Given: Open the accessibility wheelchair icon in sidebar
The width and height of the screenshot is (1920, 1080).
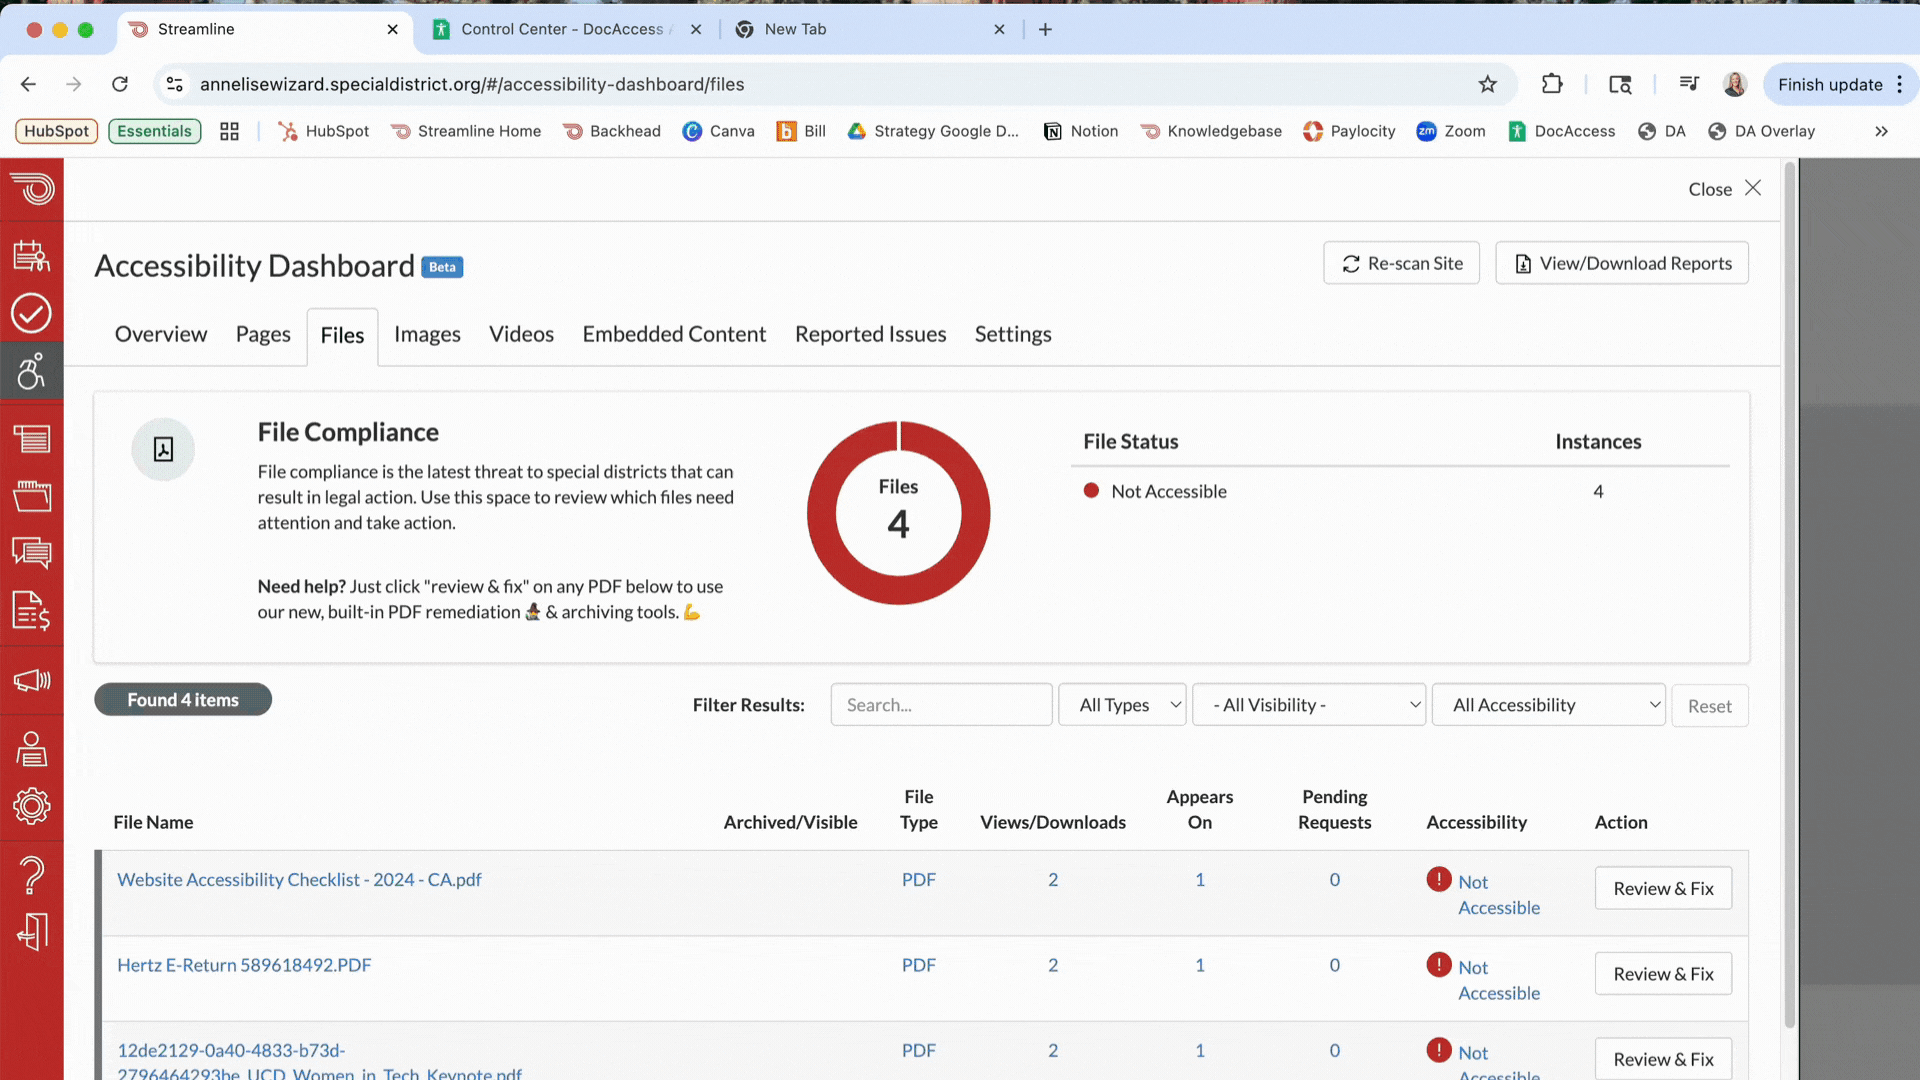Looking at the screenshot, I should [33, 371].
